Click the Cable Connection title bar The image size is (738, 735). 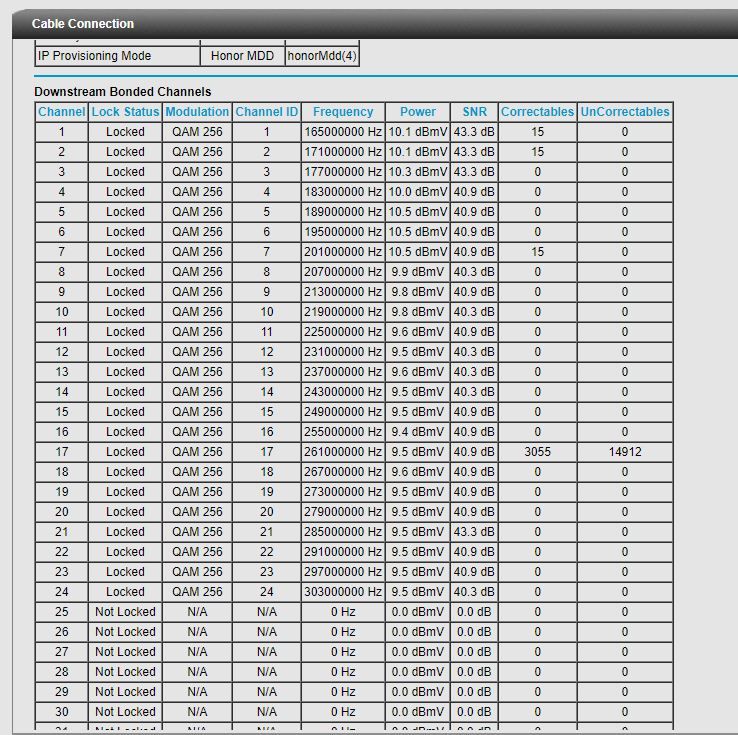83,23
